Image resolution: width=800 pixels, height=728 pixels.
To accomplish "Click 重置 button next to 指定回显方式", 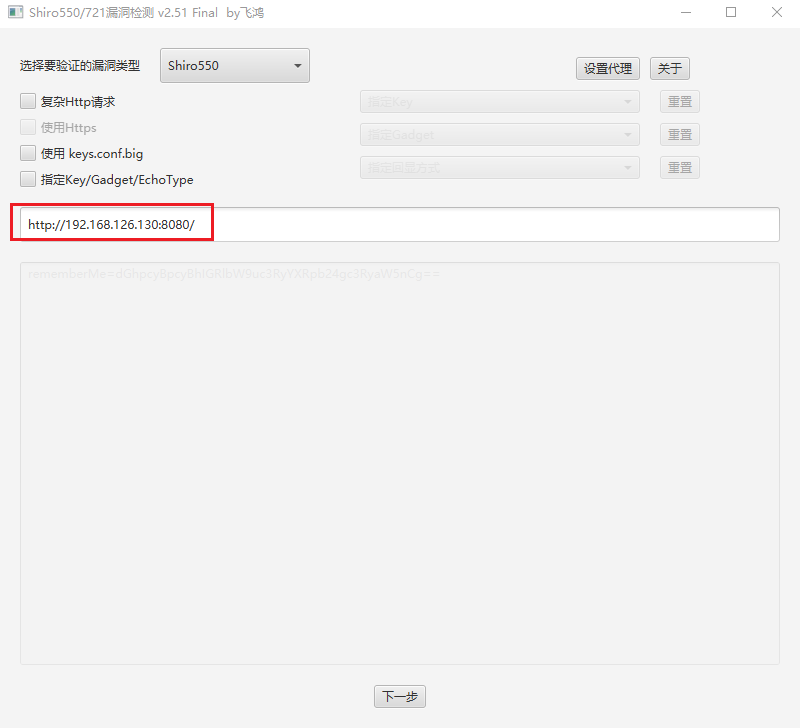I will tap(680, 167).
